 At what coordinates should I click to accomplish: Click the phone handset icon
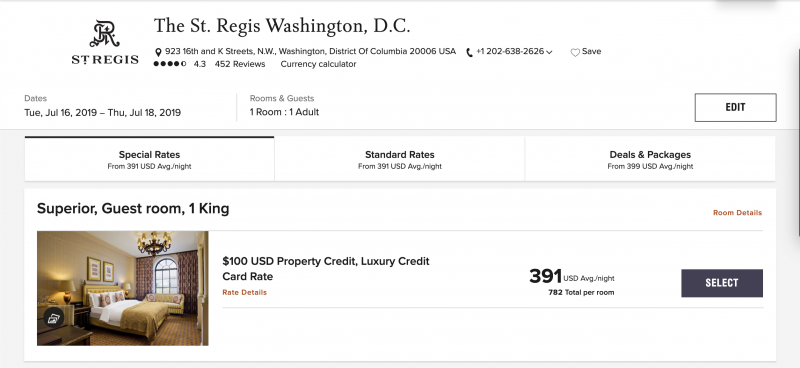point(469,52)
